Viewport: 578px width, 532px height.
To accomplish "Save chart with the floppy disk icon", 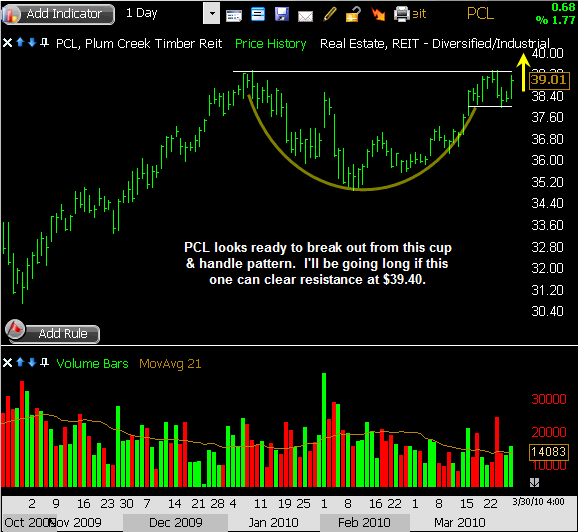I will [x=282, y=14].
